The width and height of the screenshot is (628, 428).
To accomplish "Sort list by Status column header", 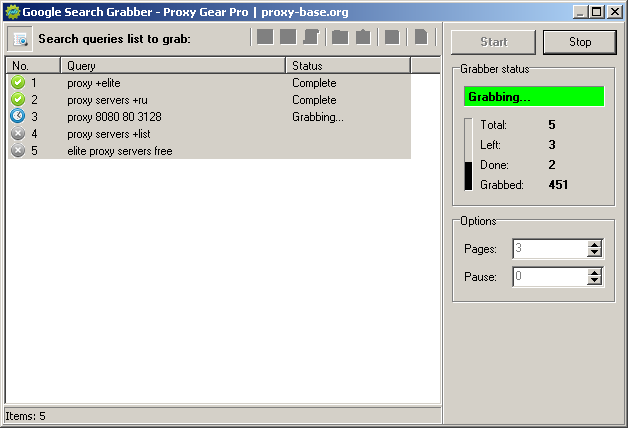I will pos(348,65).
